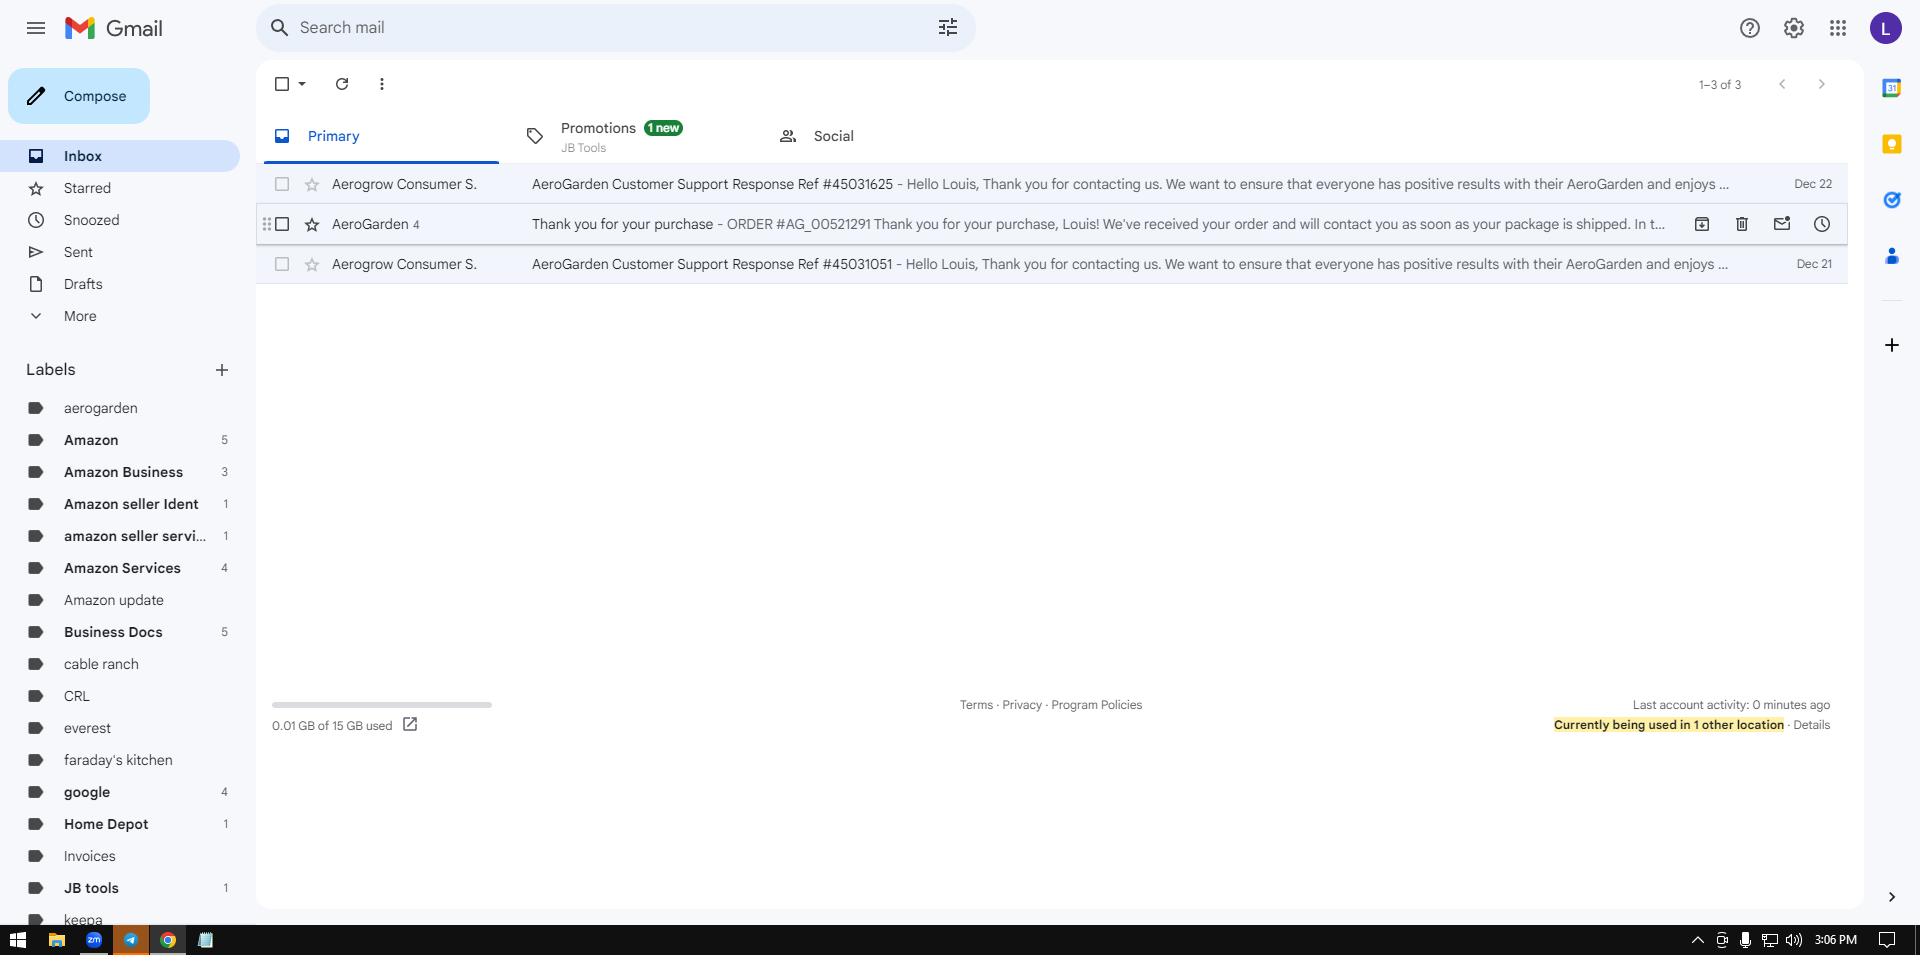This screenshot has height=955, width=1920.
Task: Refresh the inbox
Action: coord(342,84)
